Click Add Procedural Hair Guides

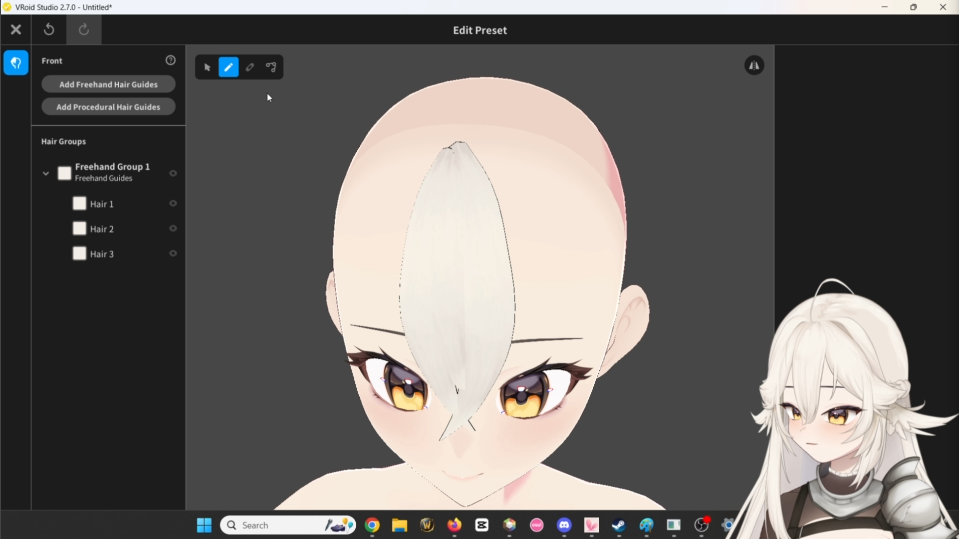tap(108, 106)
